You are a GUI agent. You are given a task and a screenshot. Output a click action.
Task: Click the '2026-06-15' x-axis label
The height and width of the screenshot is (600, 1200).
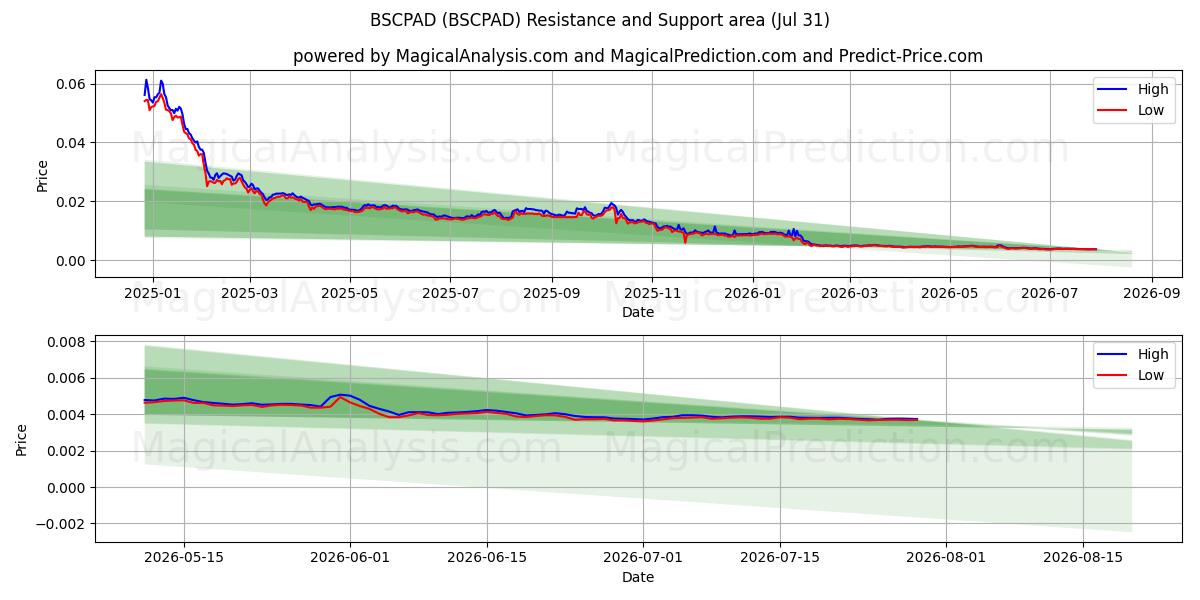[x=488, y=559]
